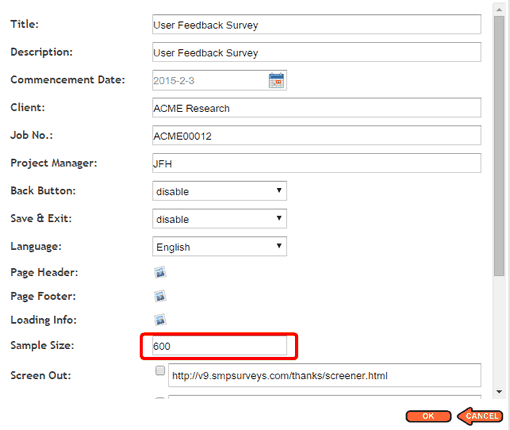Click the scrollbar down arrow
The height and width of the screenshot is (430, 510).
(499, 392)
